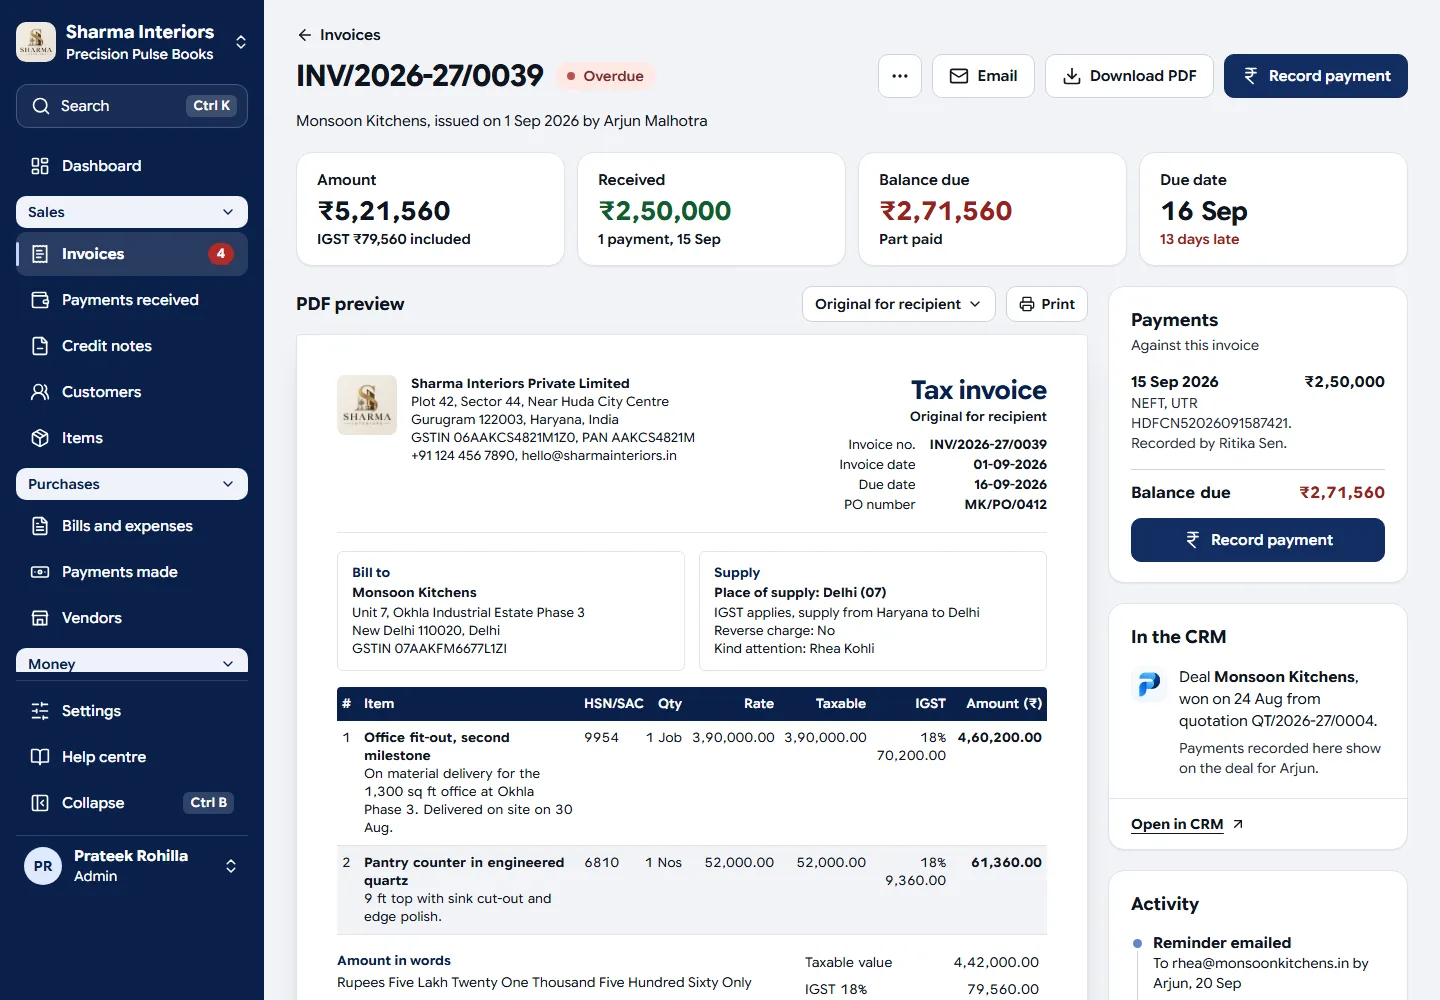Image resolution: width=1440 pixels, height=1000 pixels.
Task: Click the Items box icon
Action: coord(40,438)
